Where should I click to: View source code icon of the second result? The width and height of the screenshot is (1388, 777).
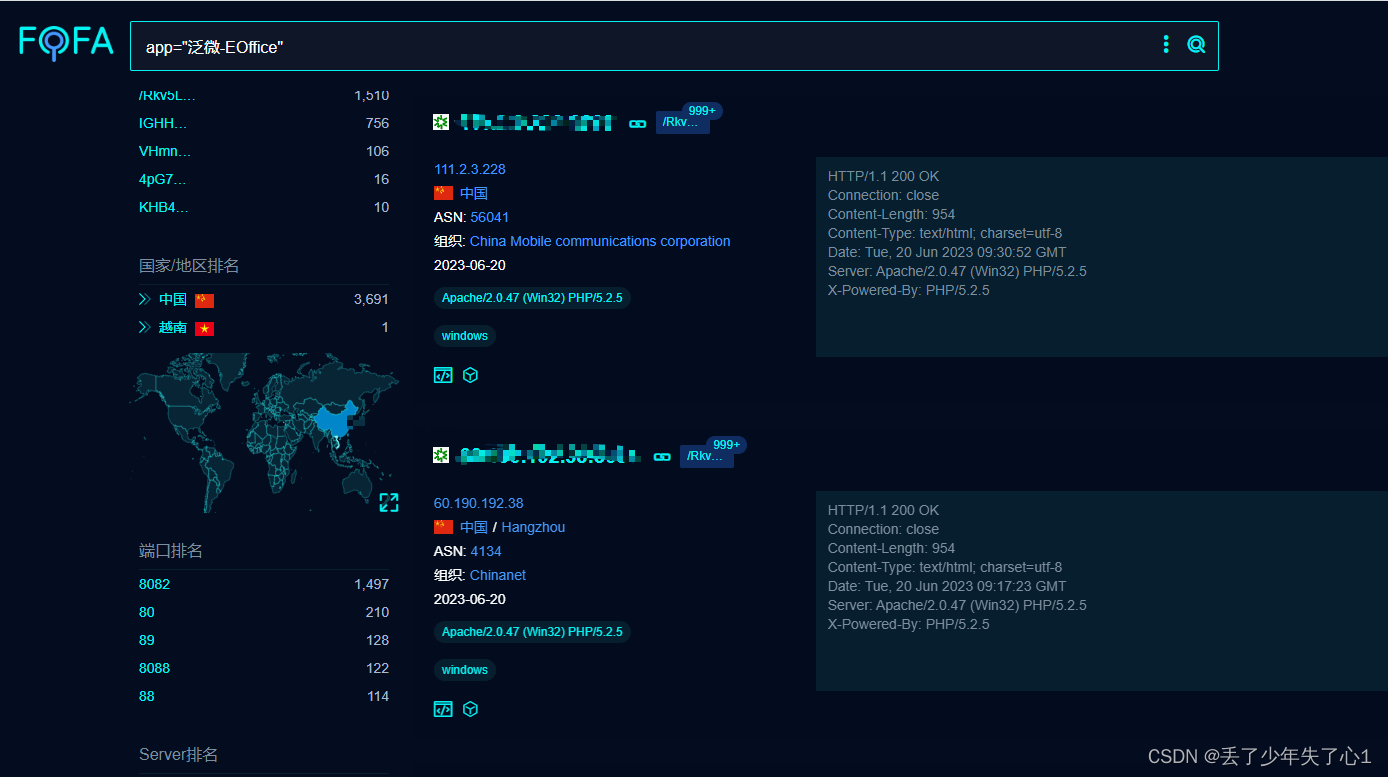443,709
